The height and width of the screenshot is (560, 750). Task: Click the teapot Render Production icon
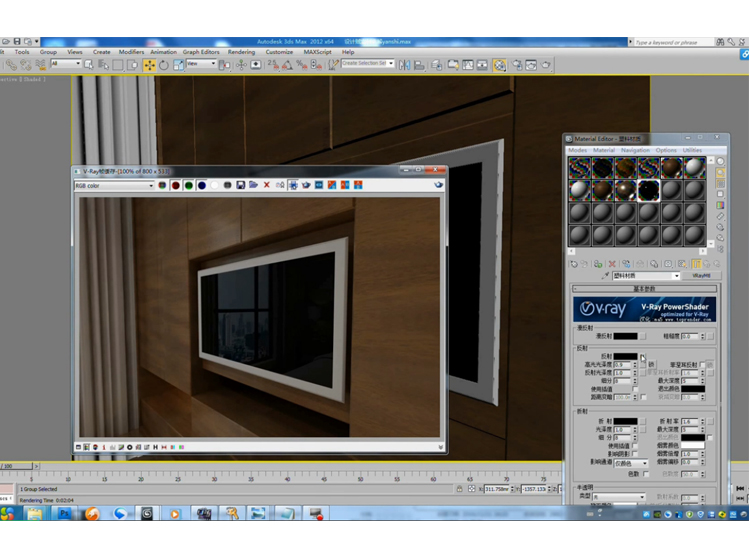[546, 65]
